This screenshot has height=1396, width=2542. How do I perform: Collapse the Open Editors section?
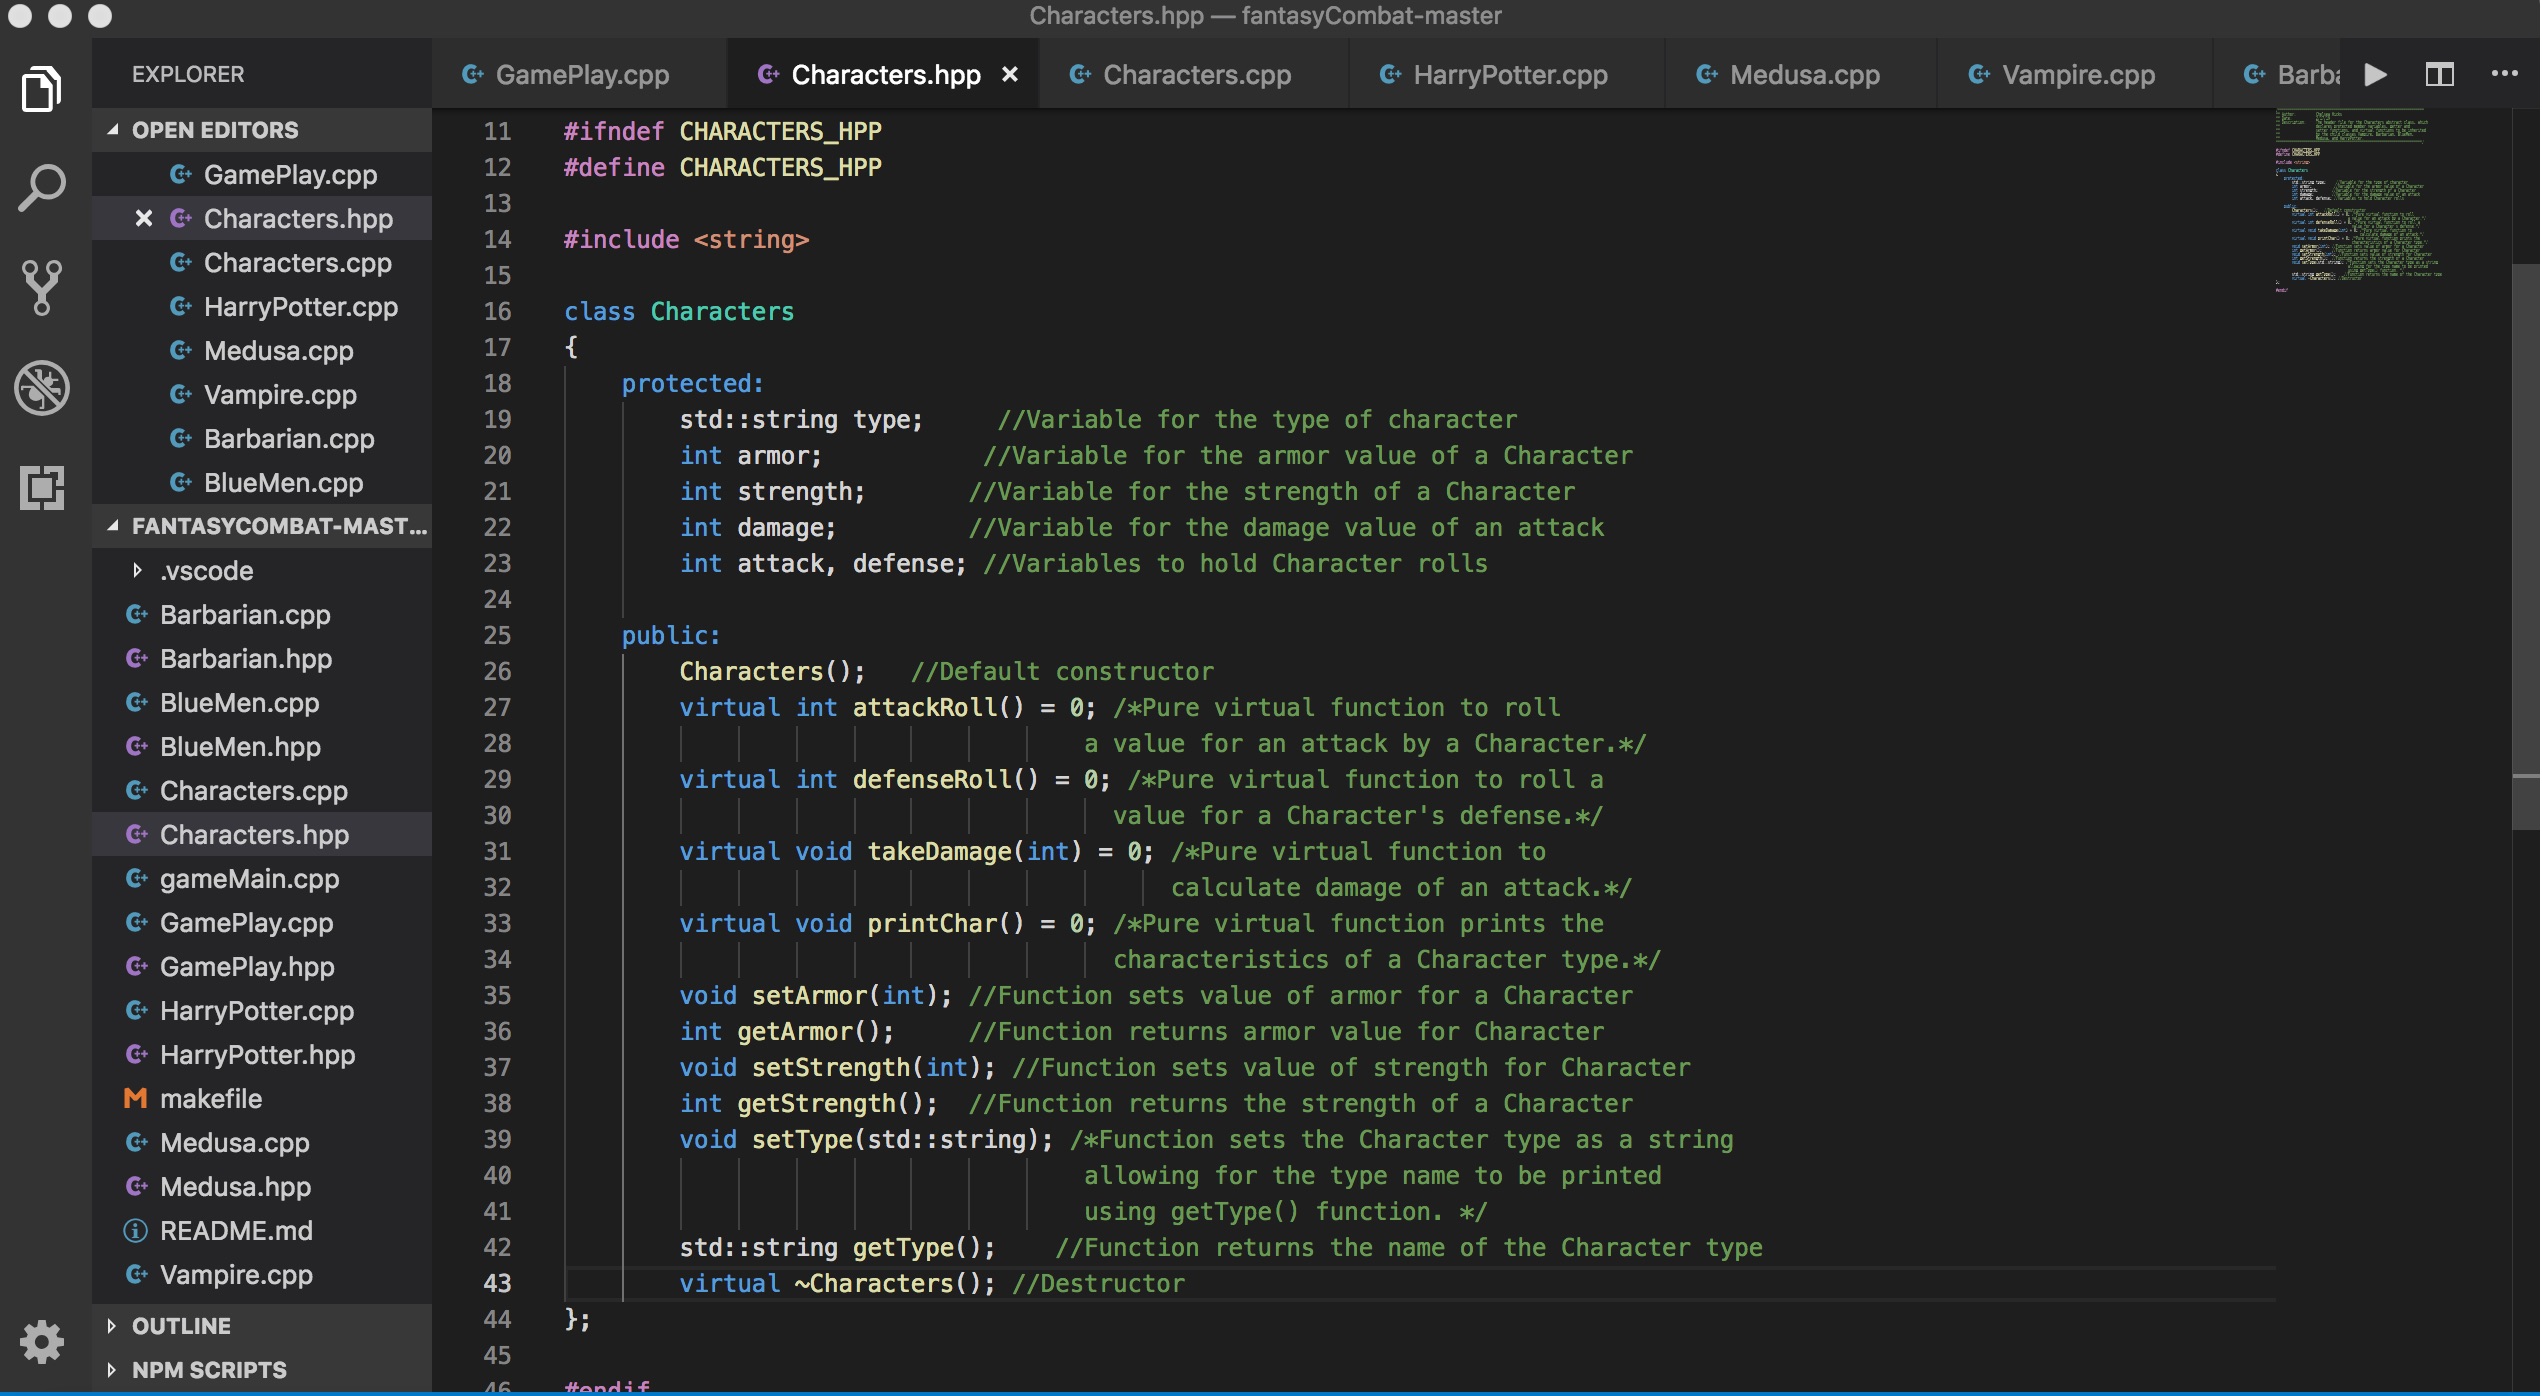(x=113, y=130)
